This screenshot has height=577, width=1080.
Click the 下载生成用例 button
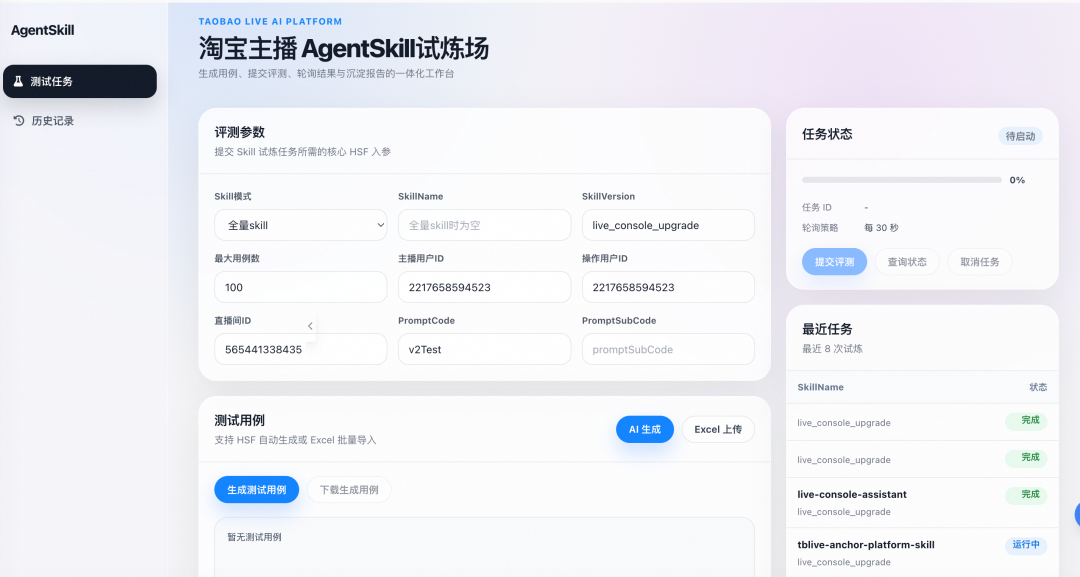pos(349,490)
